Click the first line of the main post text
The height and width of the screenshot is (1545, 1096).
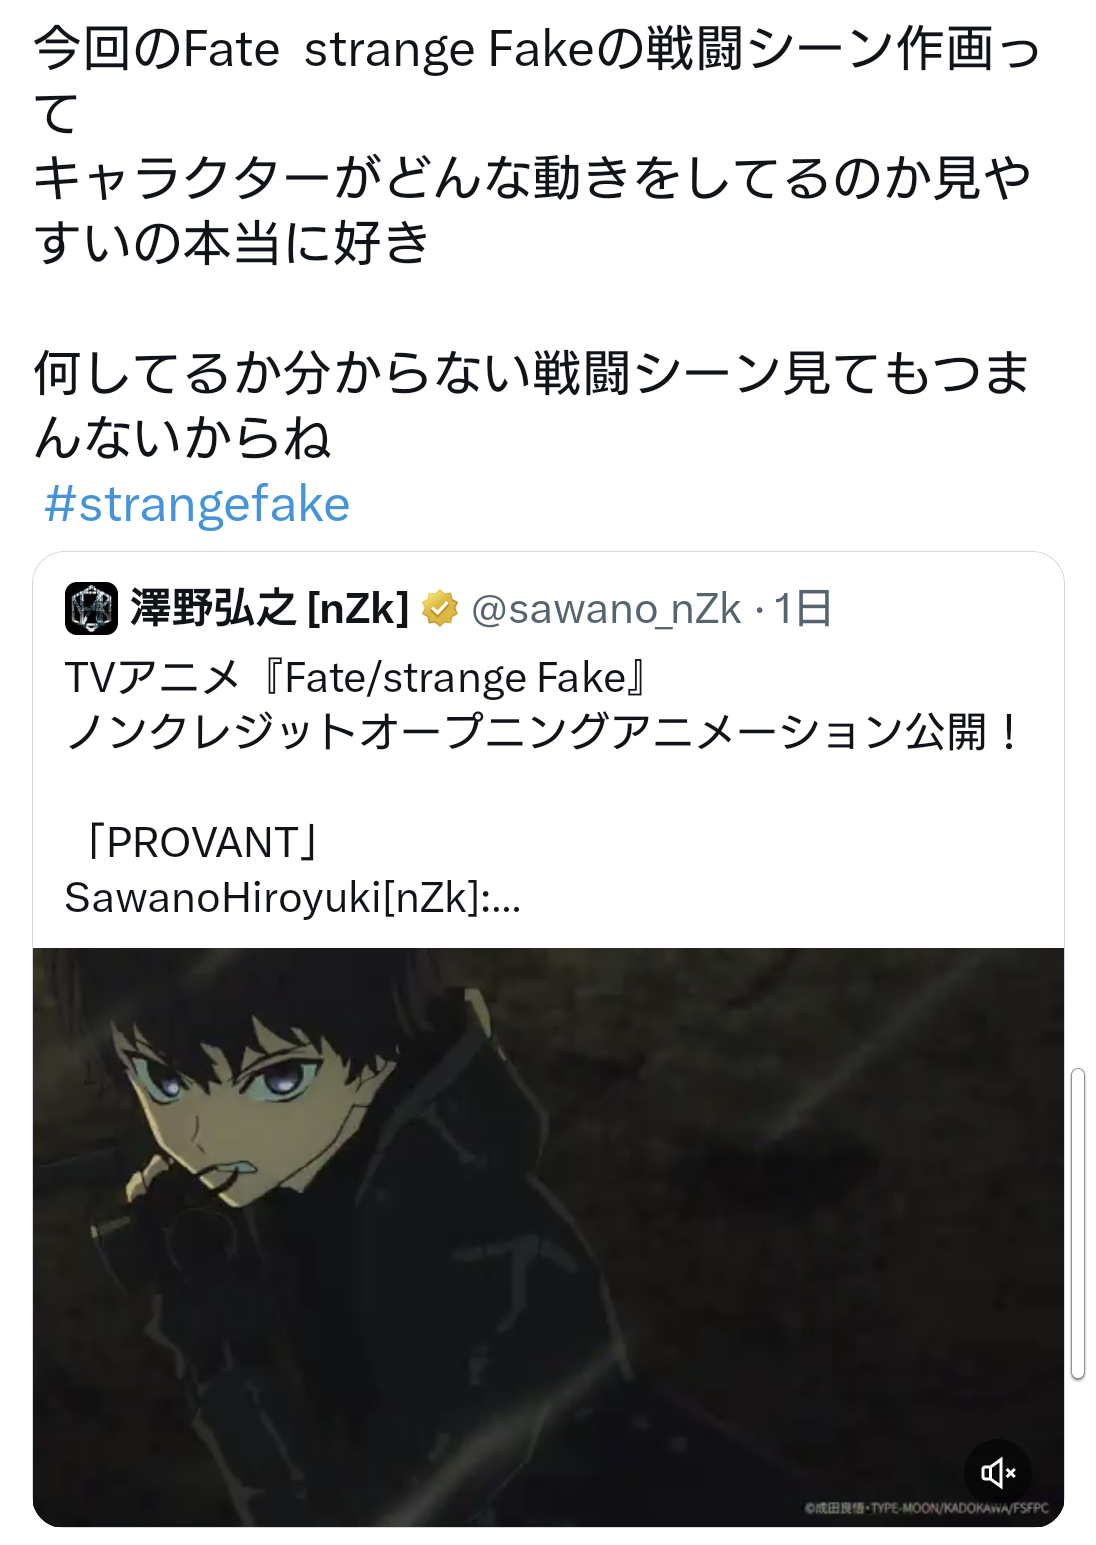tap(537, 49)
